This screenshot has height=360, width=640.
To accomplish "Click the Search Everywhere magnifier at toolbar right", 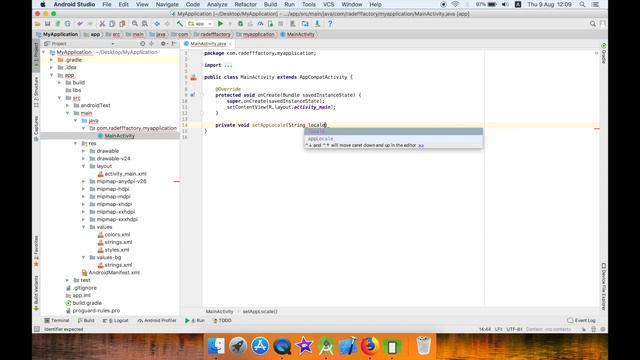I will coord(593,24).
